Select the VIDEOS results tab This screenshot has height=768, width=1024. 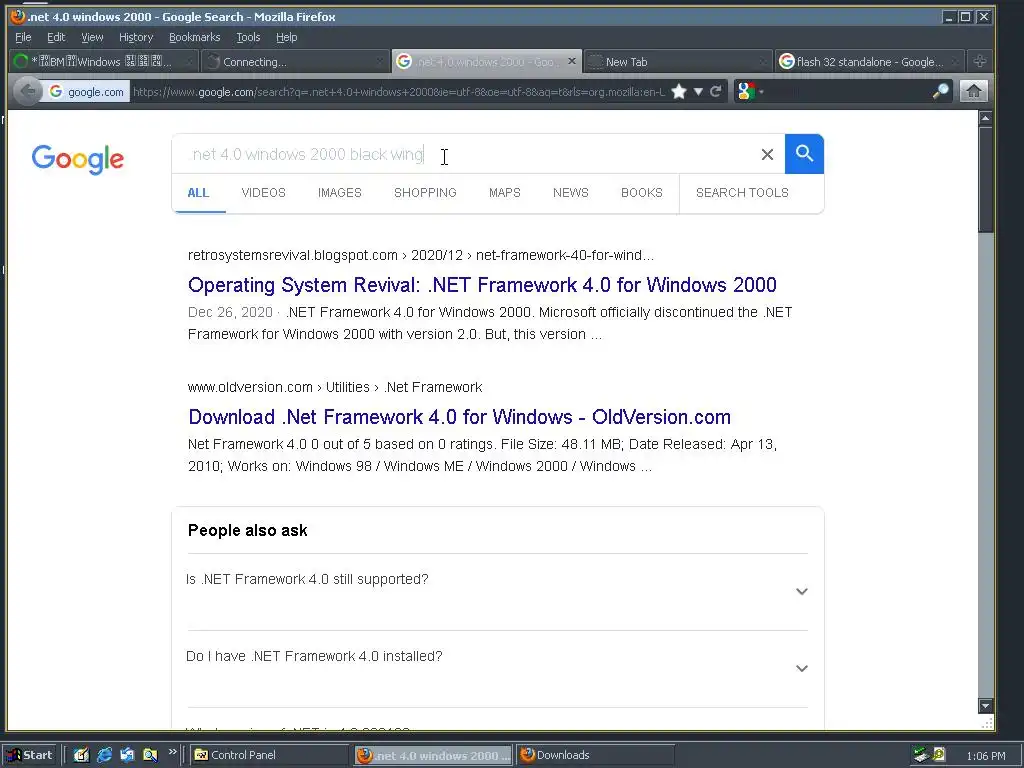click(263, 193)
